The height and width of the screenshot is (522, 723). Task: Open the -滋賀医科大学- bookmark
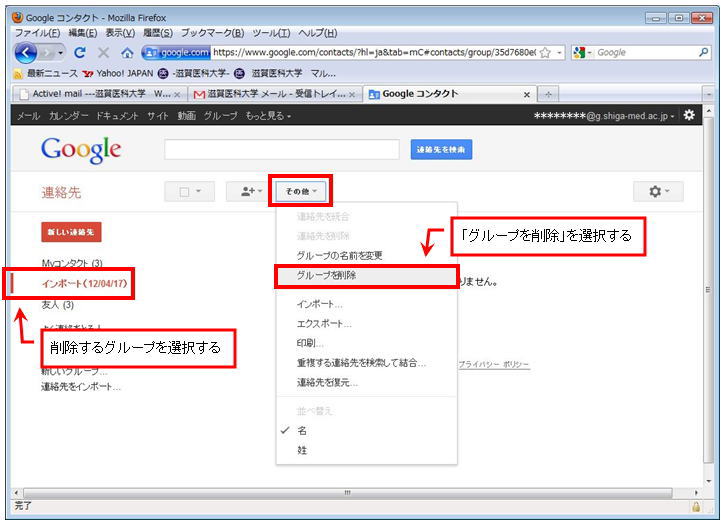pos(194,73)
